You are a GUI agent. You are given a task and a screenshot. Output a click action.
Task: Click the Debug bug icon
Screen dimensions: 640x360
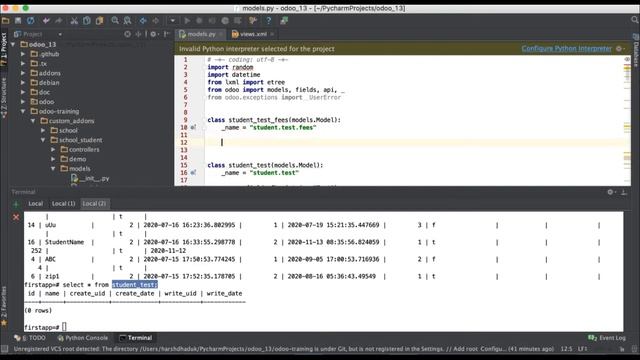point(199,20)
